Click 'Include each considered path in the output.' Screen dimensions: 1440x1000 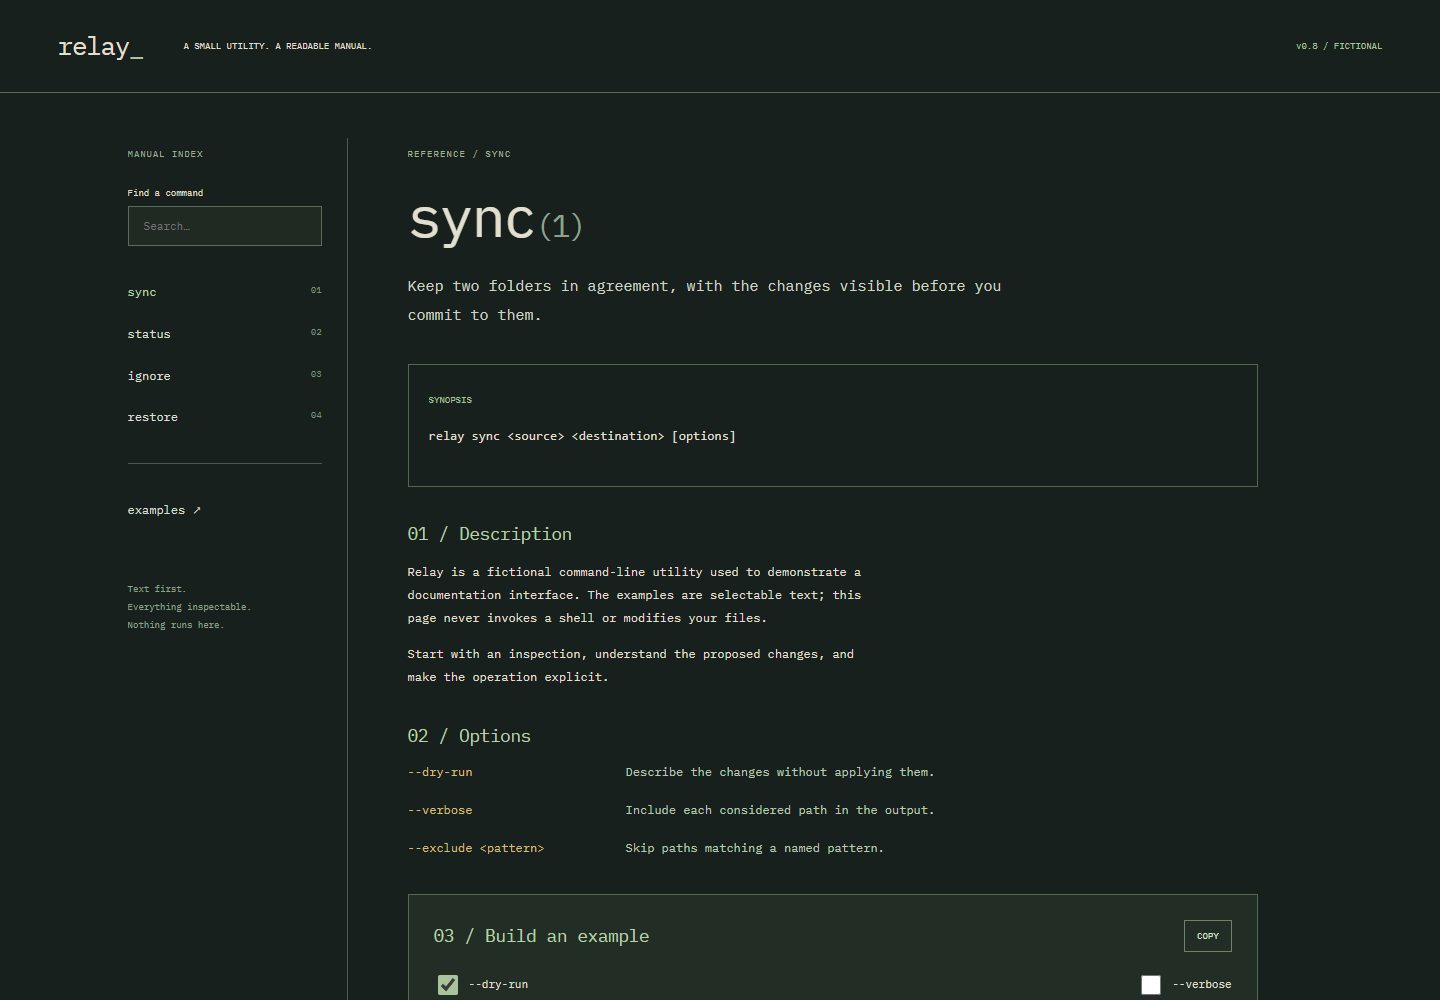780,810
